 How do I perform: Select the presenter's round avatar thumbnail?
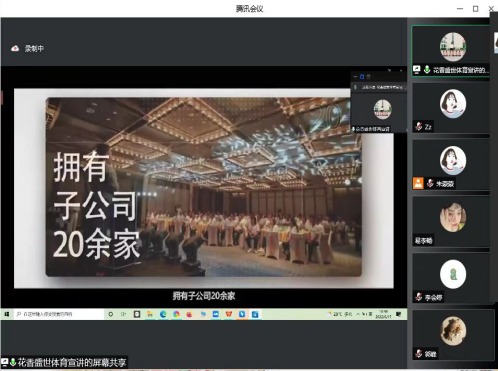453,47
